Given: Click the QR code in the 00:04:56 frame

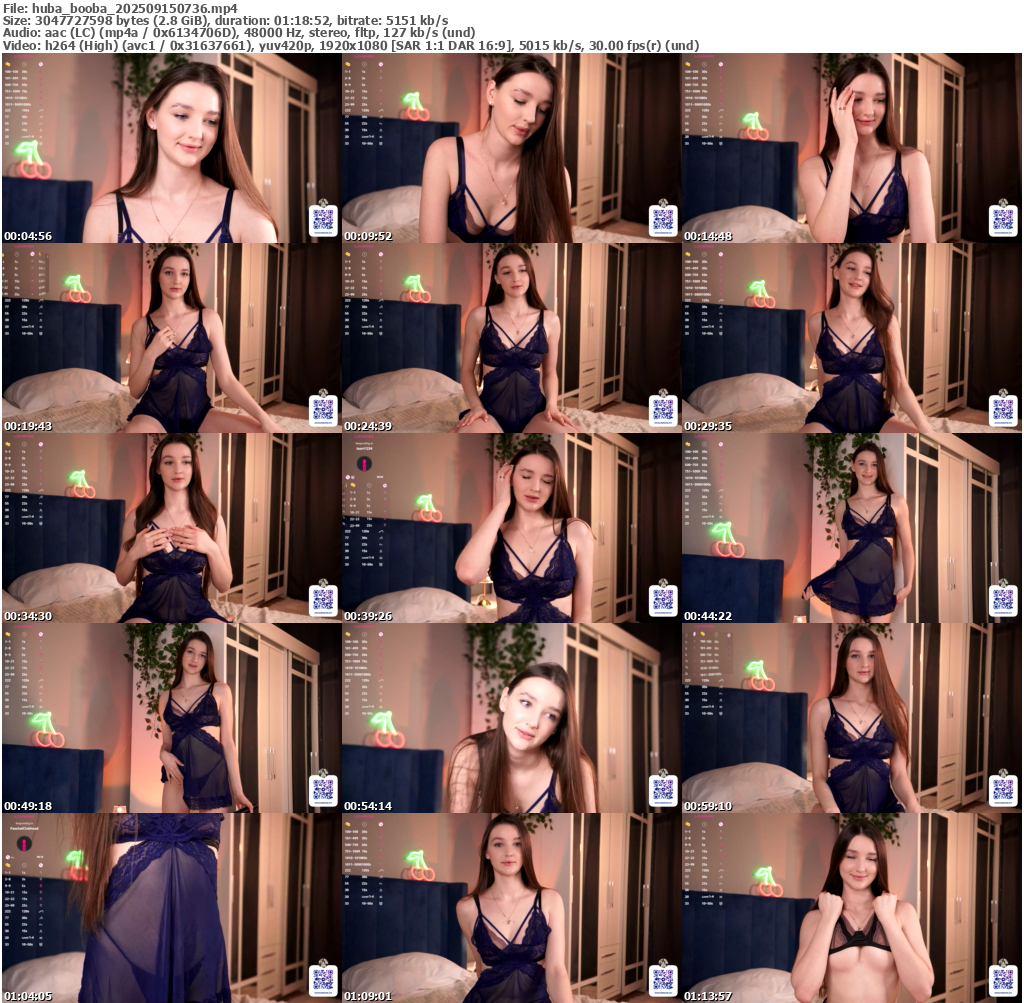Looking at the screenshot, I should pyautogui.click(x=322, y=219).
